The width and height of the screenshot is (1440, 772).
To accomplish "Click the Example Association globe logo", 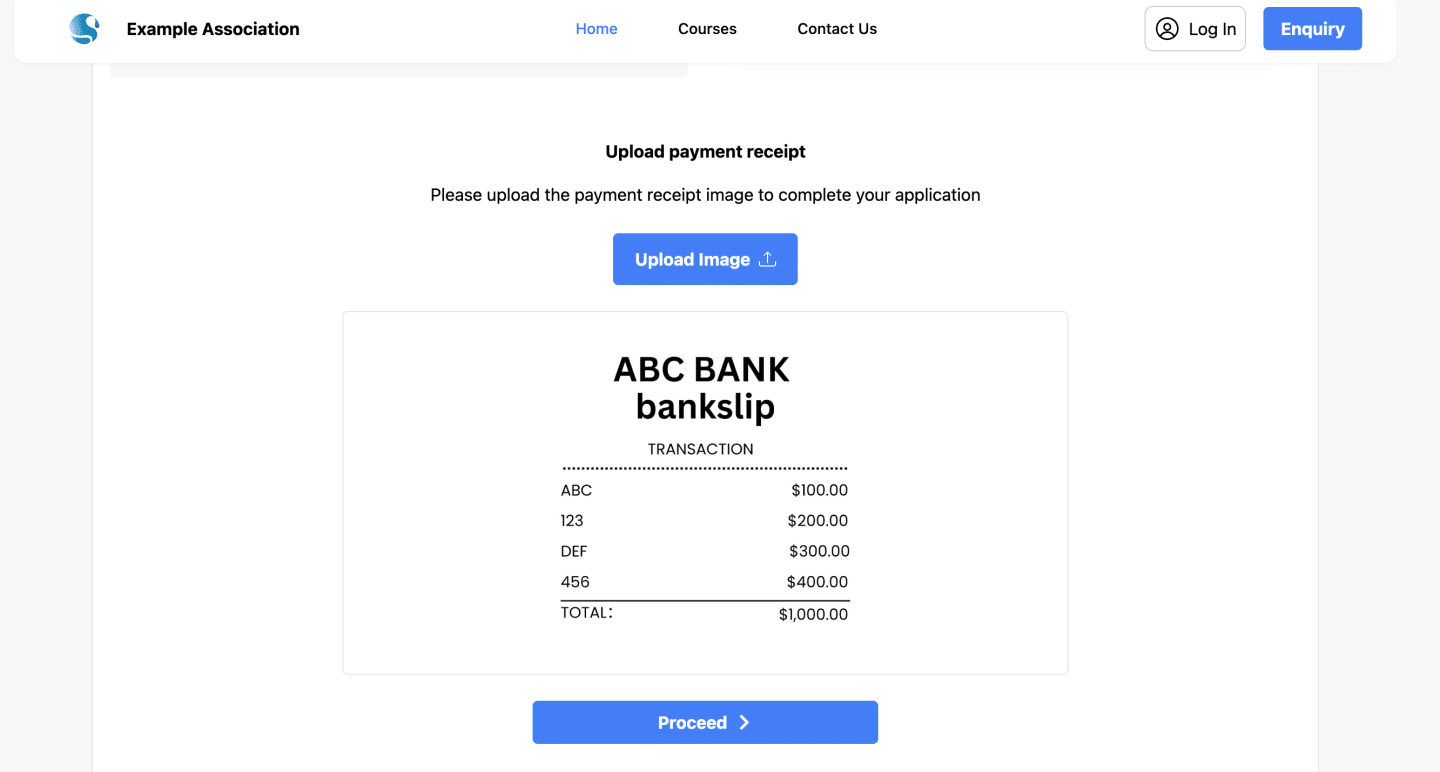I will tap(85, 29).
